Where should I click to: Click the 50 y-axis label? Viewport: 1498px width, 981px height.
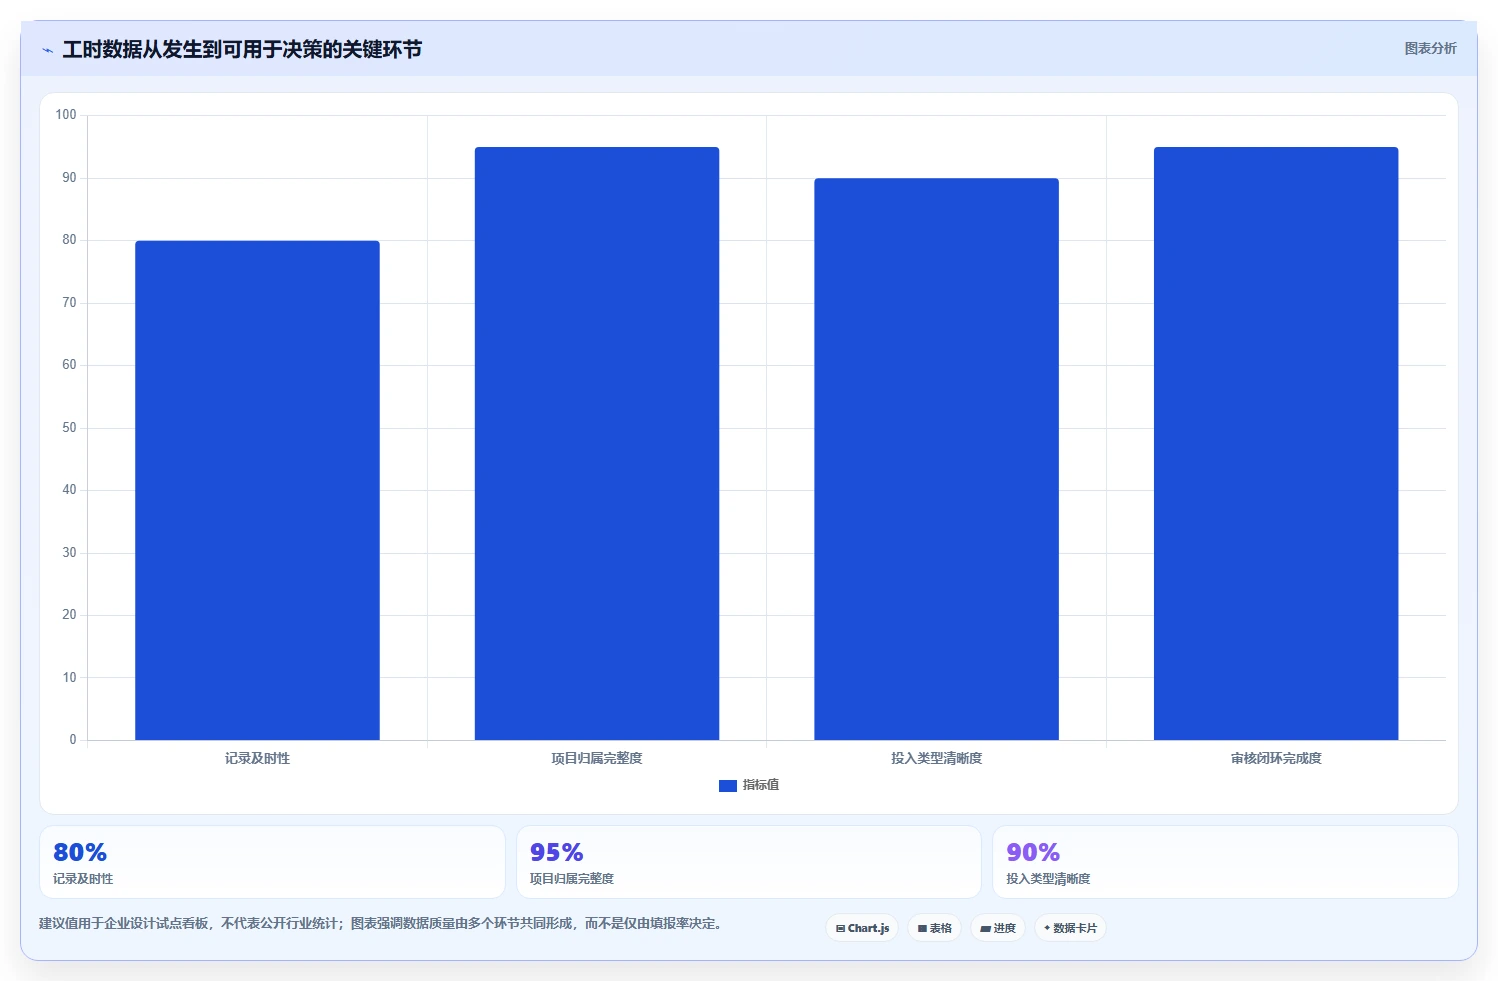tap(69, 427)
